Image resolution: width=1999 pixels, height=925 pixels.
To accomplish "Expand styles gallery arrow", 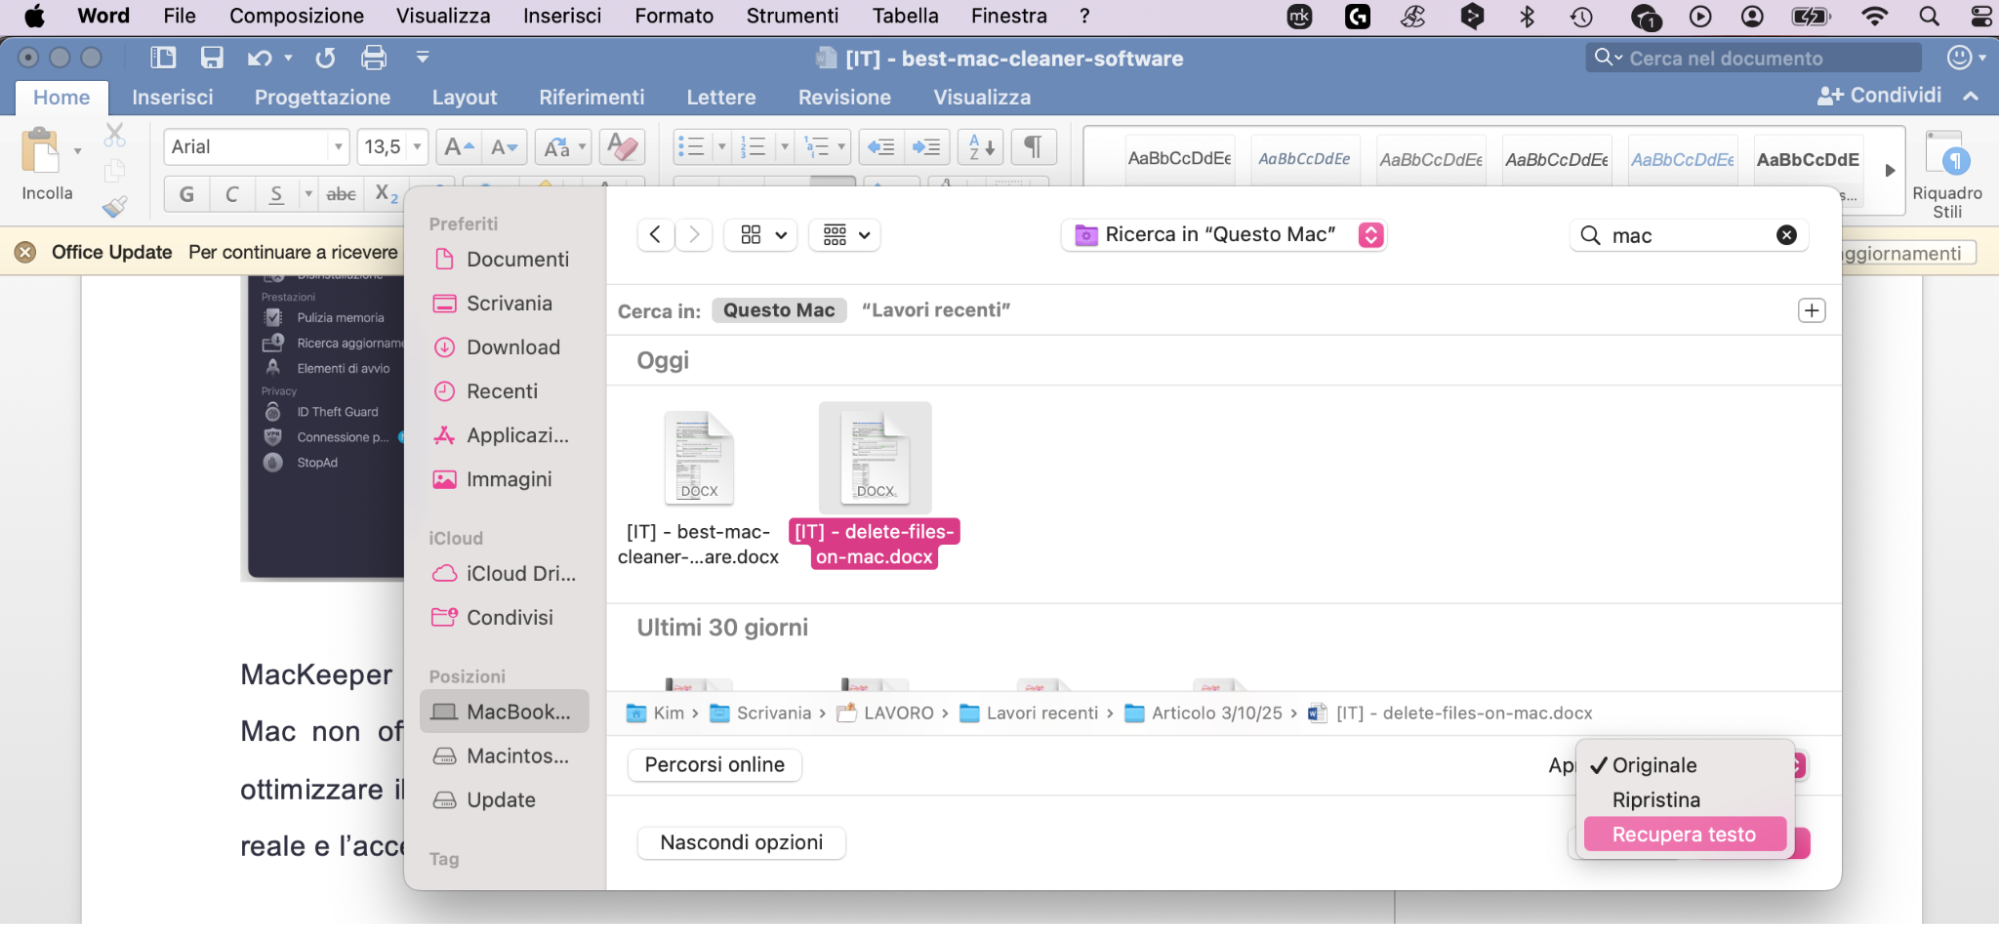I will click(1889, 170).
